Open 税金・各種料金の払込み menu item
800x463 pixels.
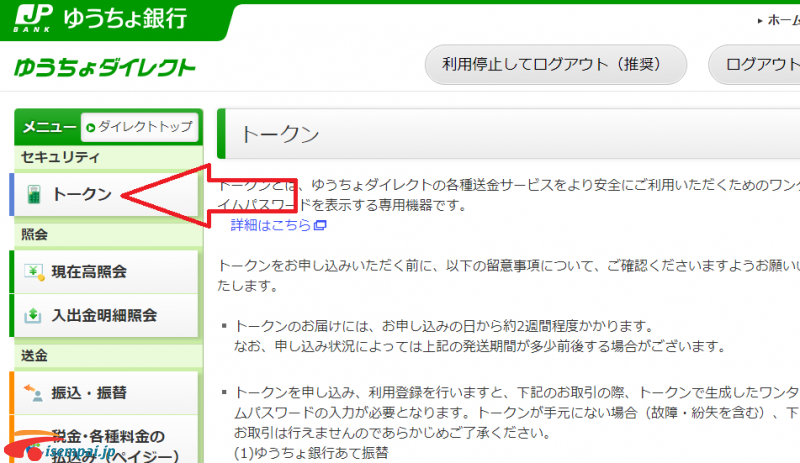click(106, 439)
